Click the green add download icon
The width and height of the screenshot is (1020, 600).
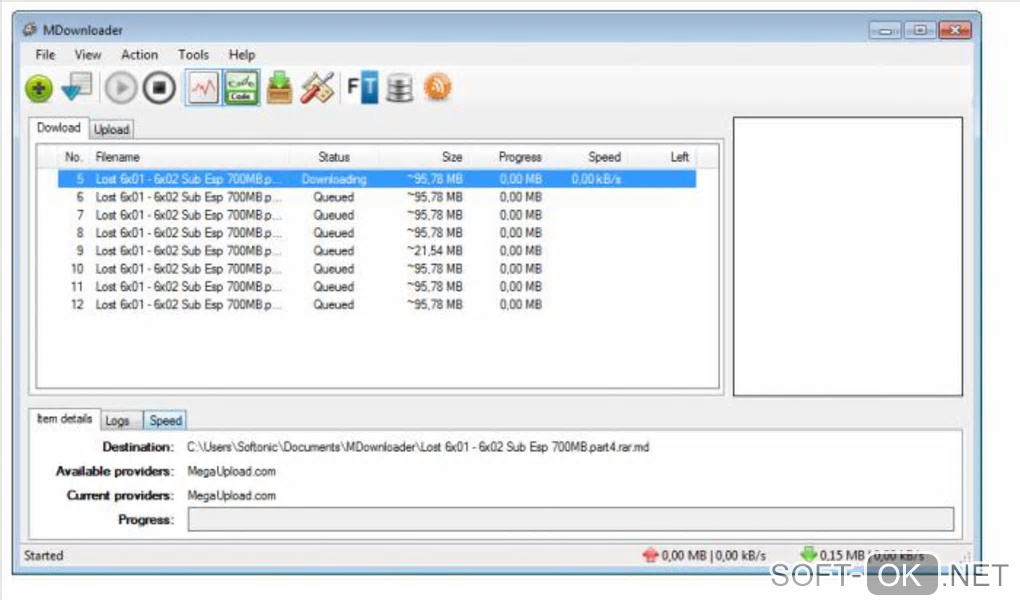(39, 88)
